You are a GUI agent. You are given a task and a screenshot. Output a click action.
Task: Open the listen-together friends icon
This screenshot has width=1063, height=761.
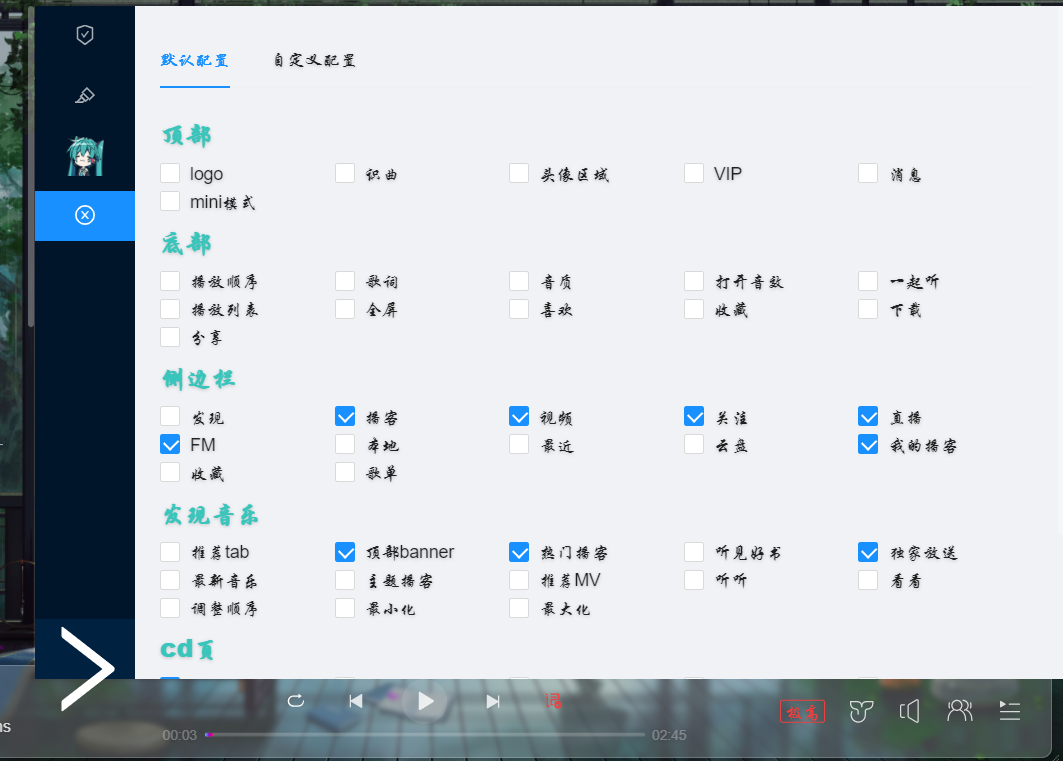point(959,711)
